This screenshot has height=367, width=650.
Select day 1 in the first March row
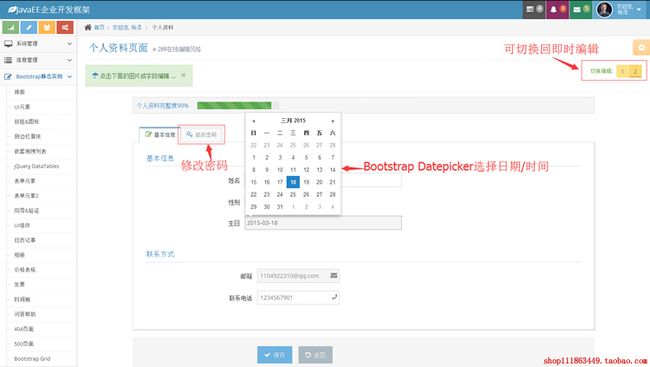[x=254, y=157]
